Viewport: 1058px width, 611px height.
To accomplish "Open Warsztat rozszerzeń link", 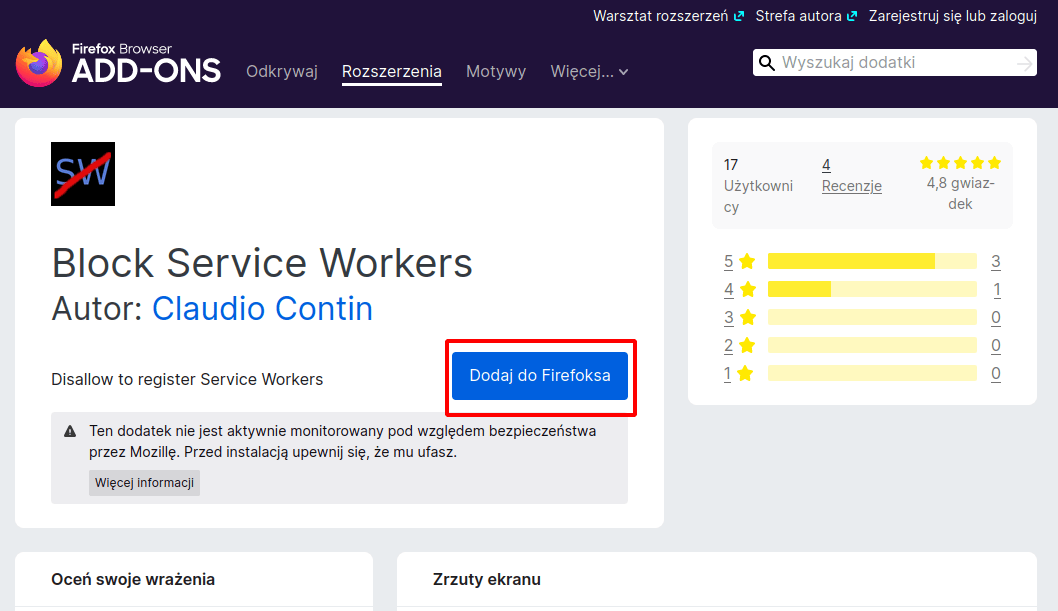I will point(661,16).
